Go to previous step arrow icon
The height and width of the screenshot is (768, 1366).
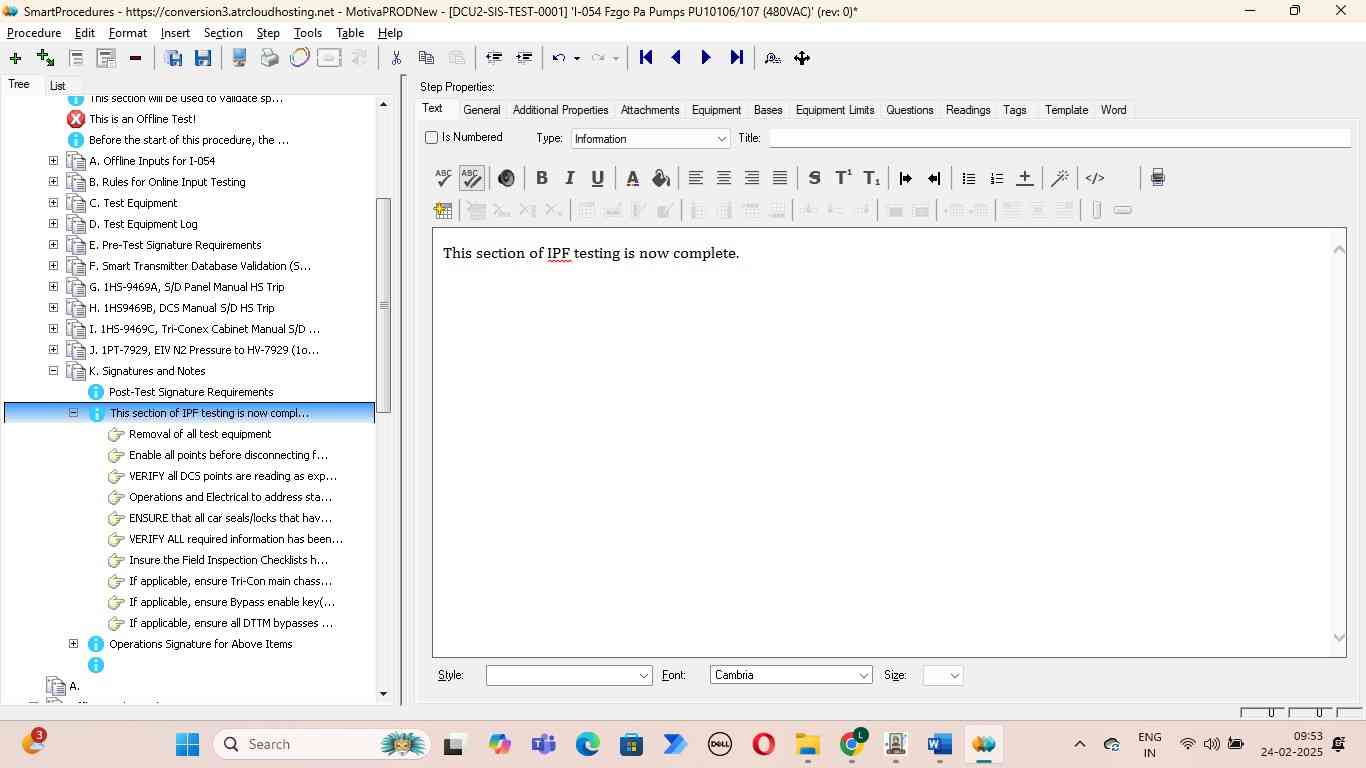pos(676,58)
